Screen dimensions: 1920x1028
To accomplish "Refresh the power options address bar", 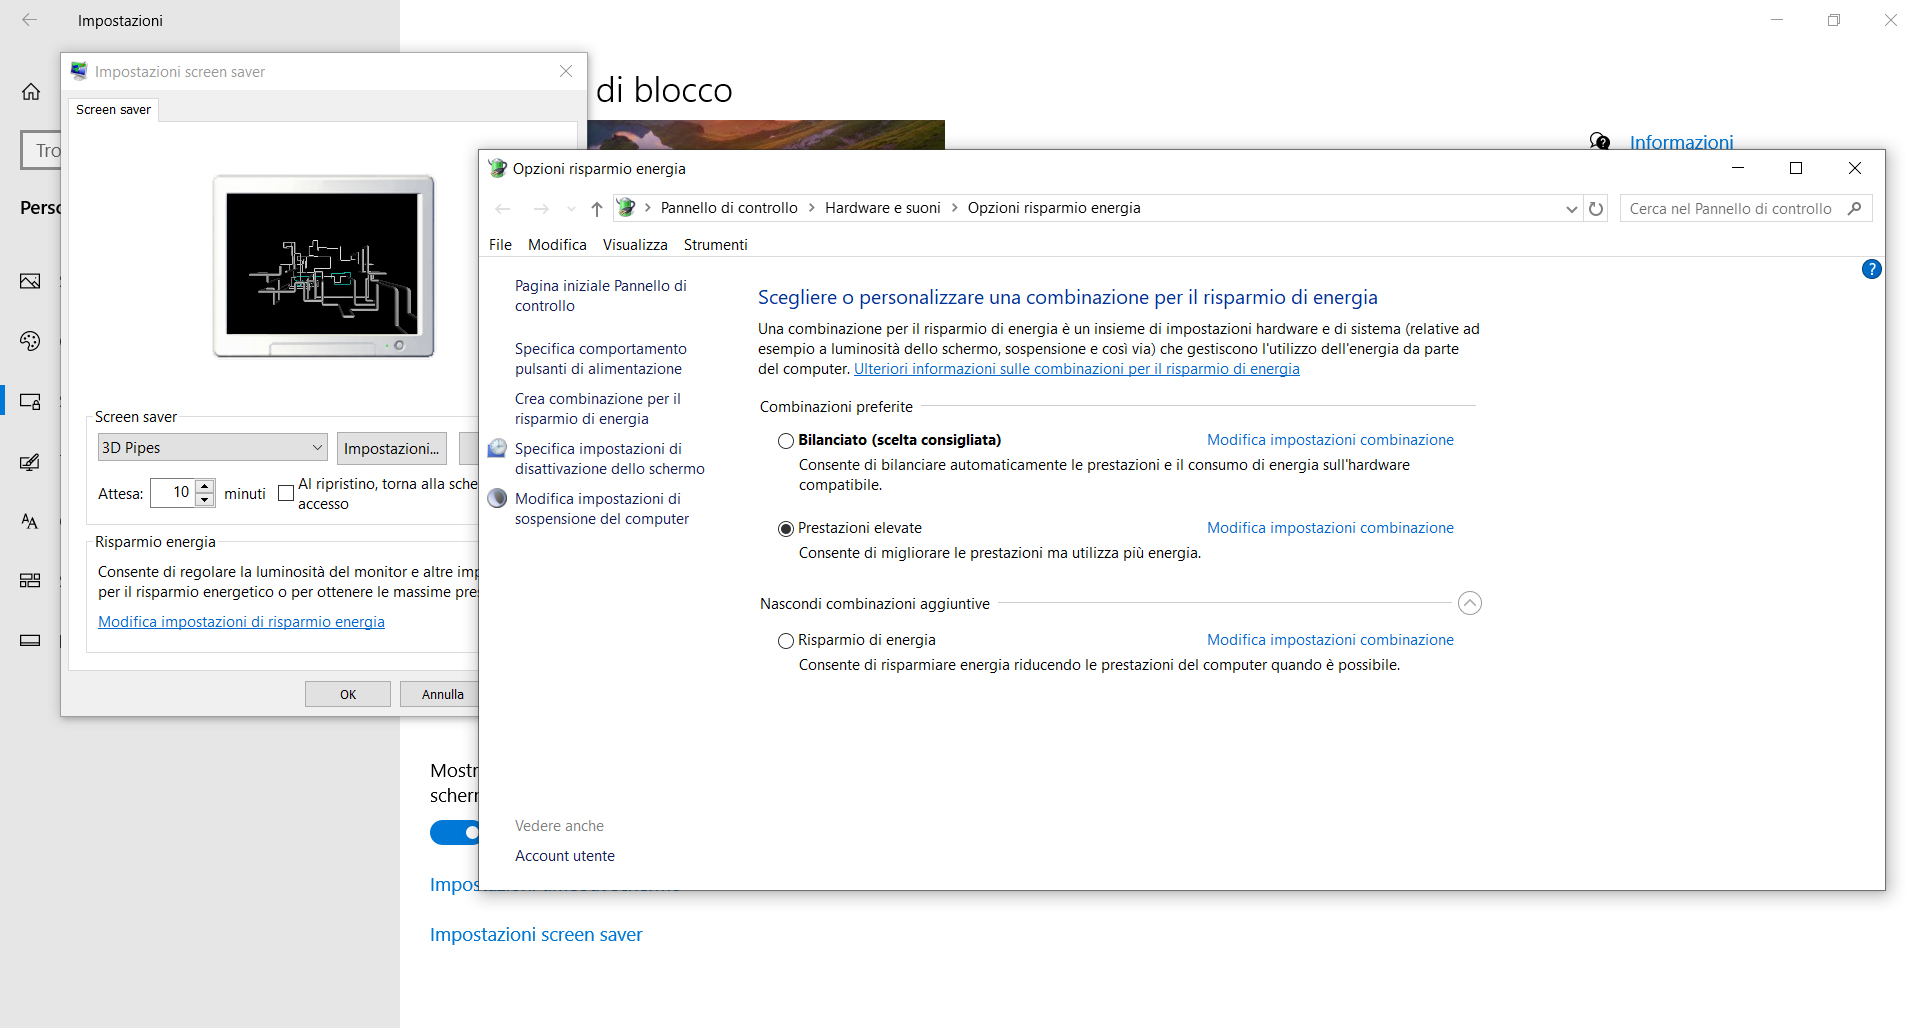I will [x=1596, y=208].
